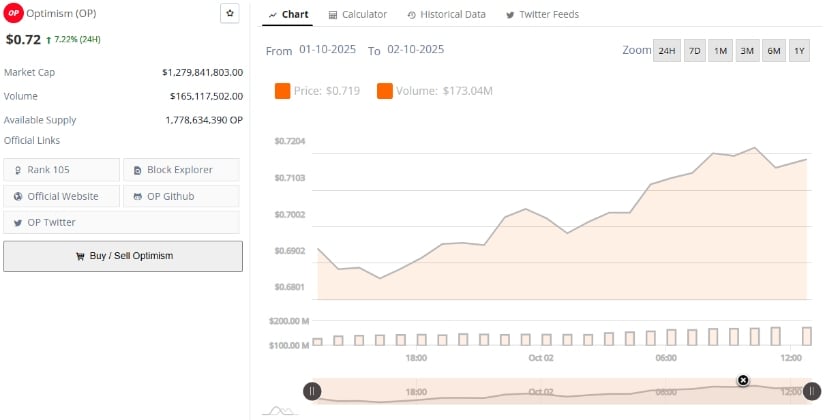This screenshot has width=825, height=420.
Task: Open the Chart tab
Action: (288, 14)
